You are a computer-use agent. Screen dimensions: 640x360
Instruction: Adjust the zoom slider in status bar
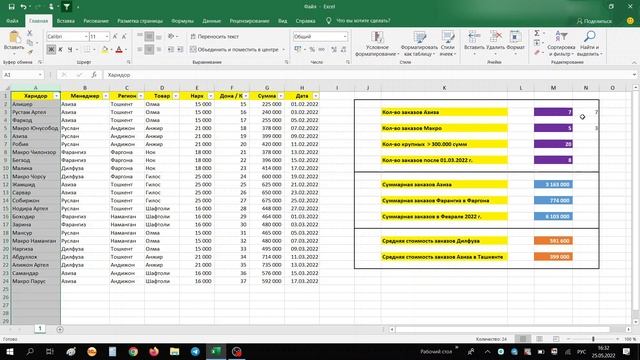click(x=593, y=339)
